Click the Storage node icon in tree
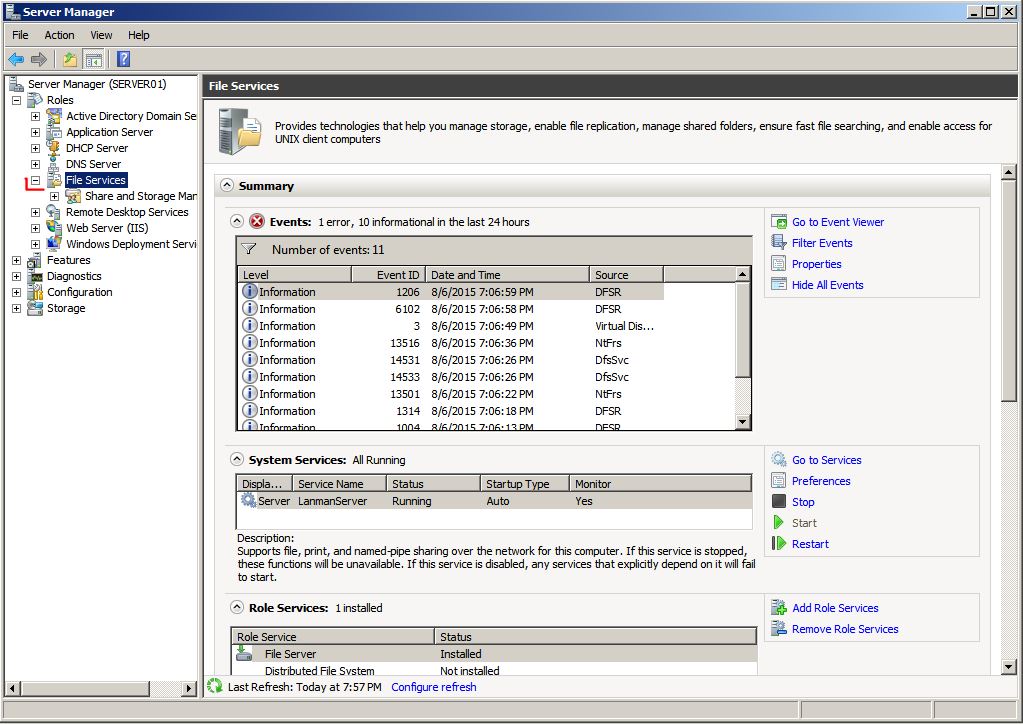Screen dimensions: 1023x725 coord(35,308)
